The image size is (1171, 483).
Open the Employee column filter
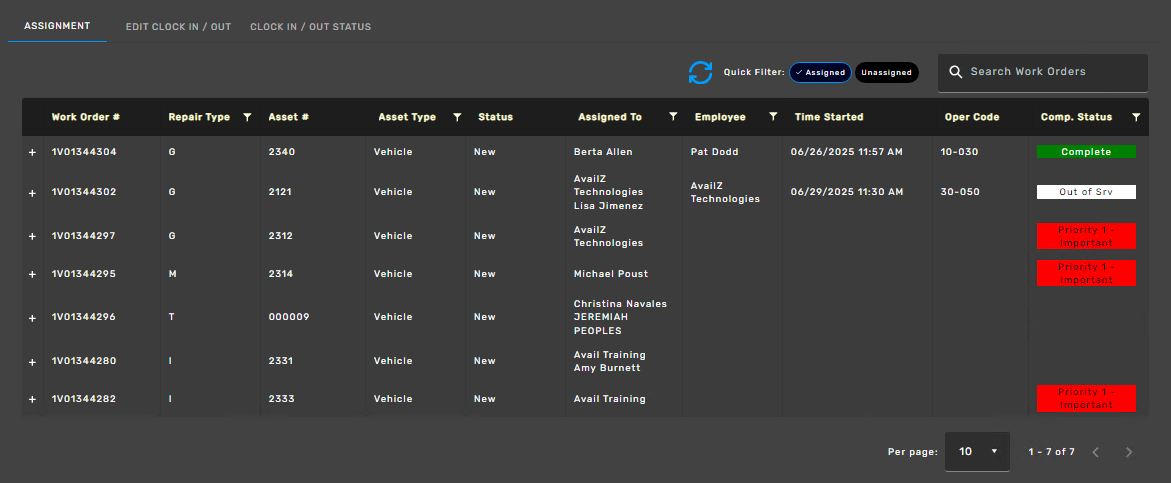pos(773,117)
